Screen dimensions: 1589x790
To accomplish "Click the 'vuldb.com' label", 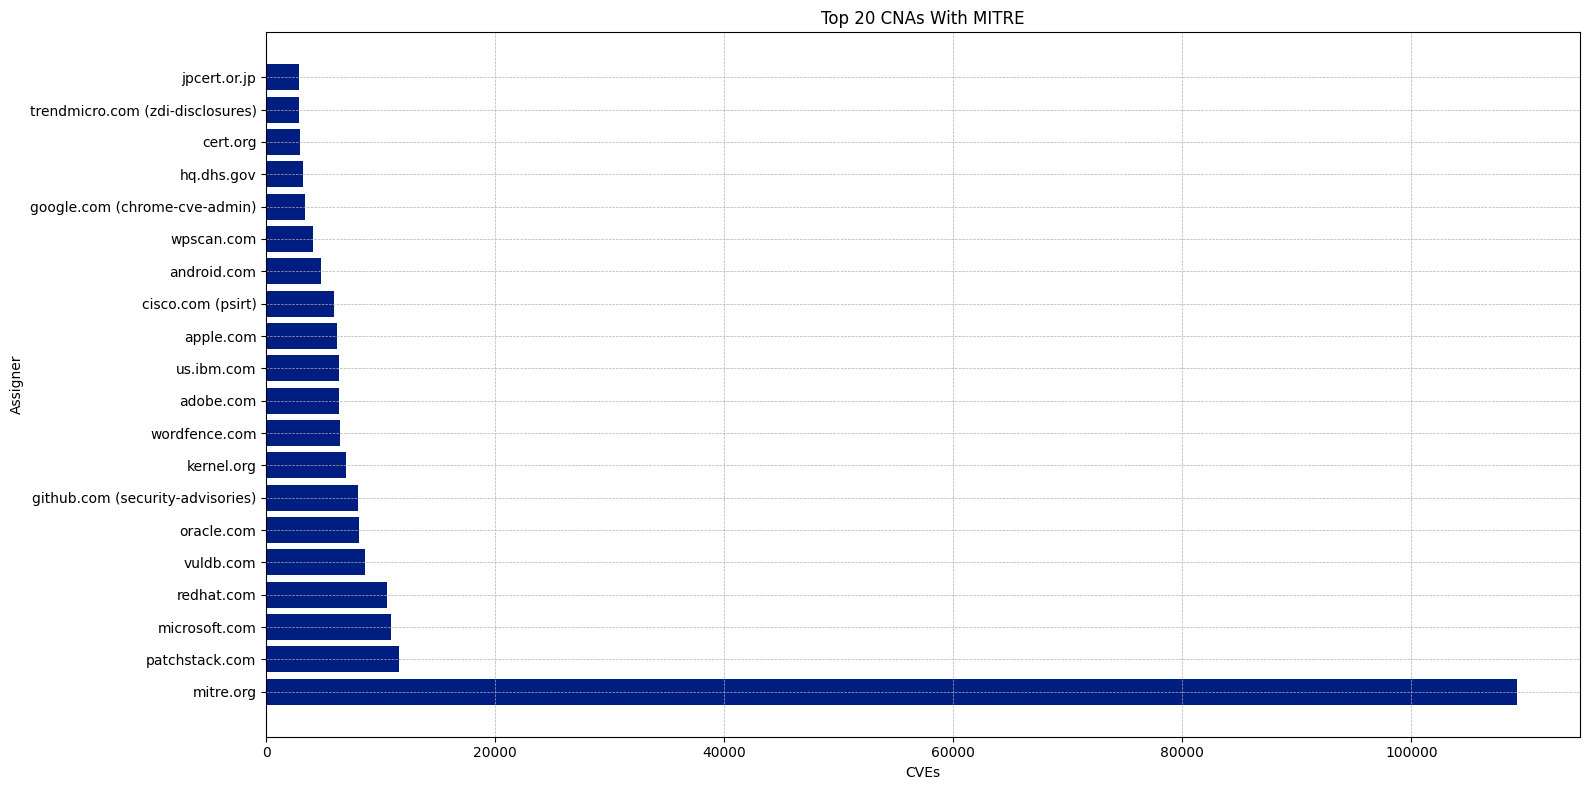I will point(220,563).
